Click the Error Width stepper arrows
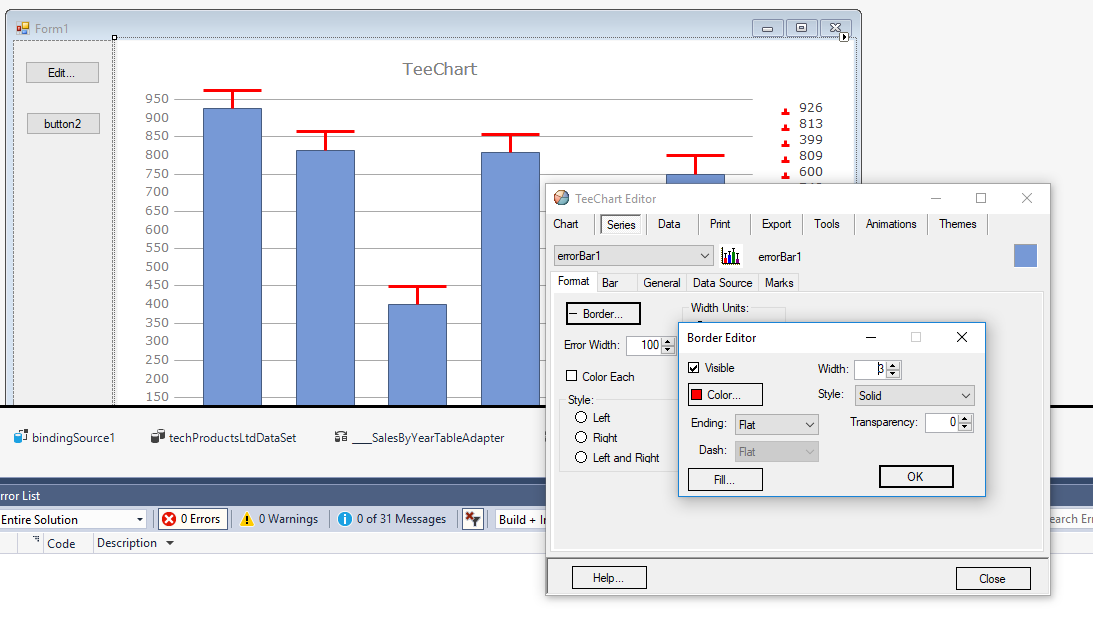This screenshot has height=630, width=1093. 668,345
